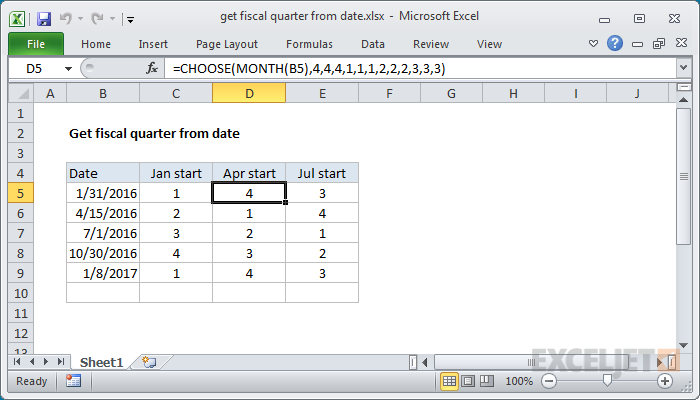Click the vertical scrollbar thumb
The width and height of the screenshot is (700, 400).
click(683, 176)
